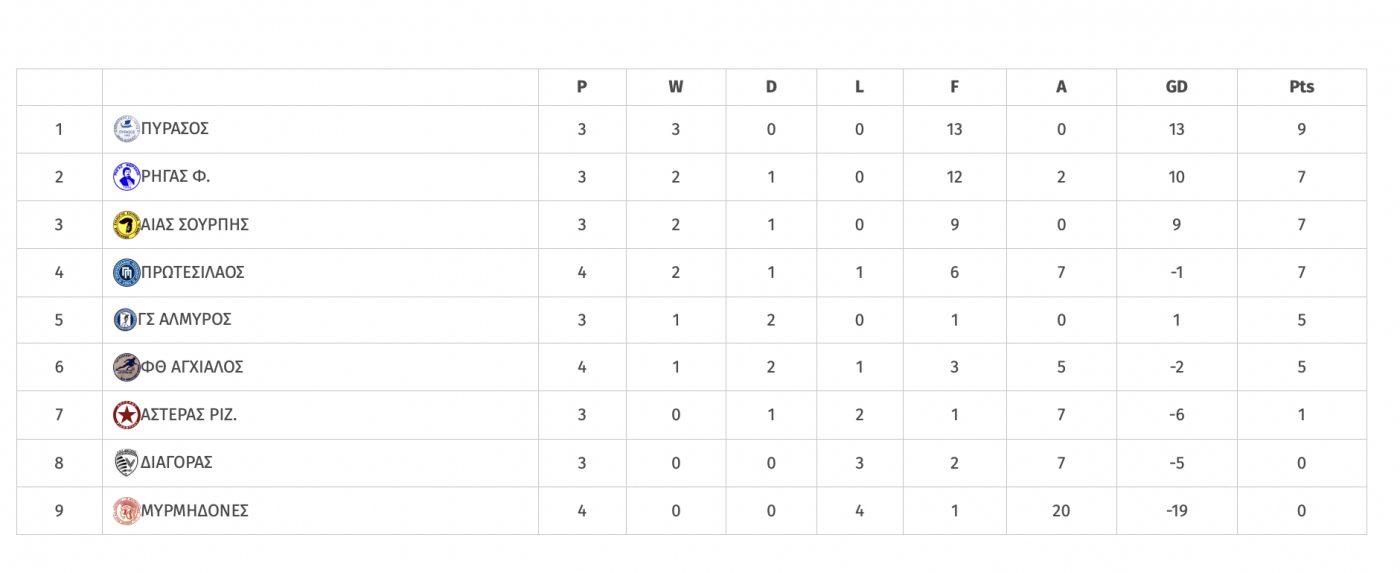
Task: Click the ΠΥΡΑΣΟΣ team crest icon
Action: coord(127,129)
